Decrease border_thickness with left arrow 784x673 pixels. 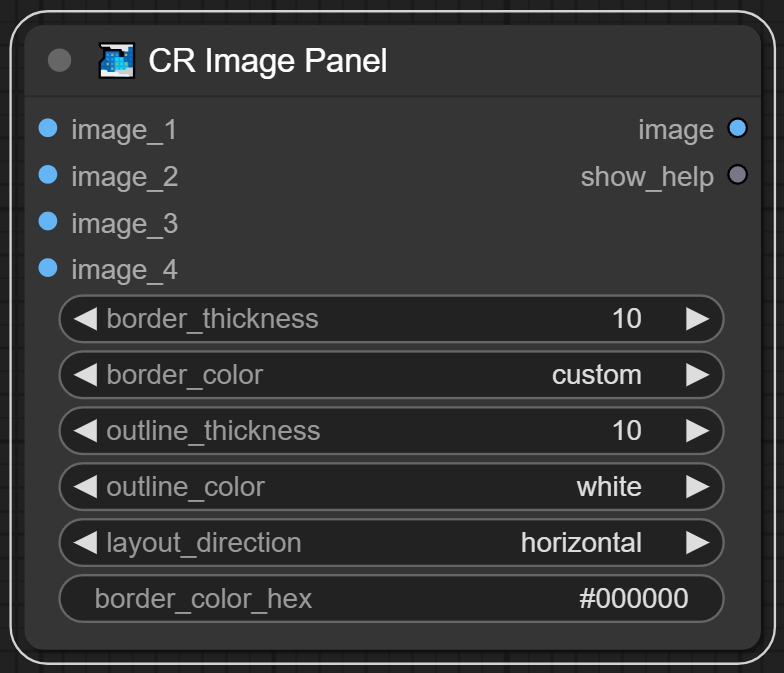pyautogui.click(x=86, y=319)
